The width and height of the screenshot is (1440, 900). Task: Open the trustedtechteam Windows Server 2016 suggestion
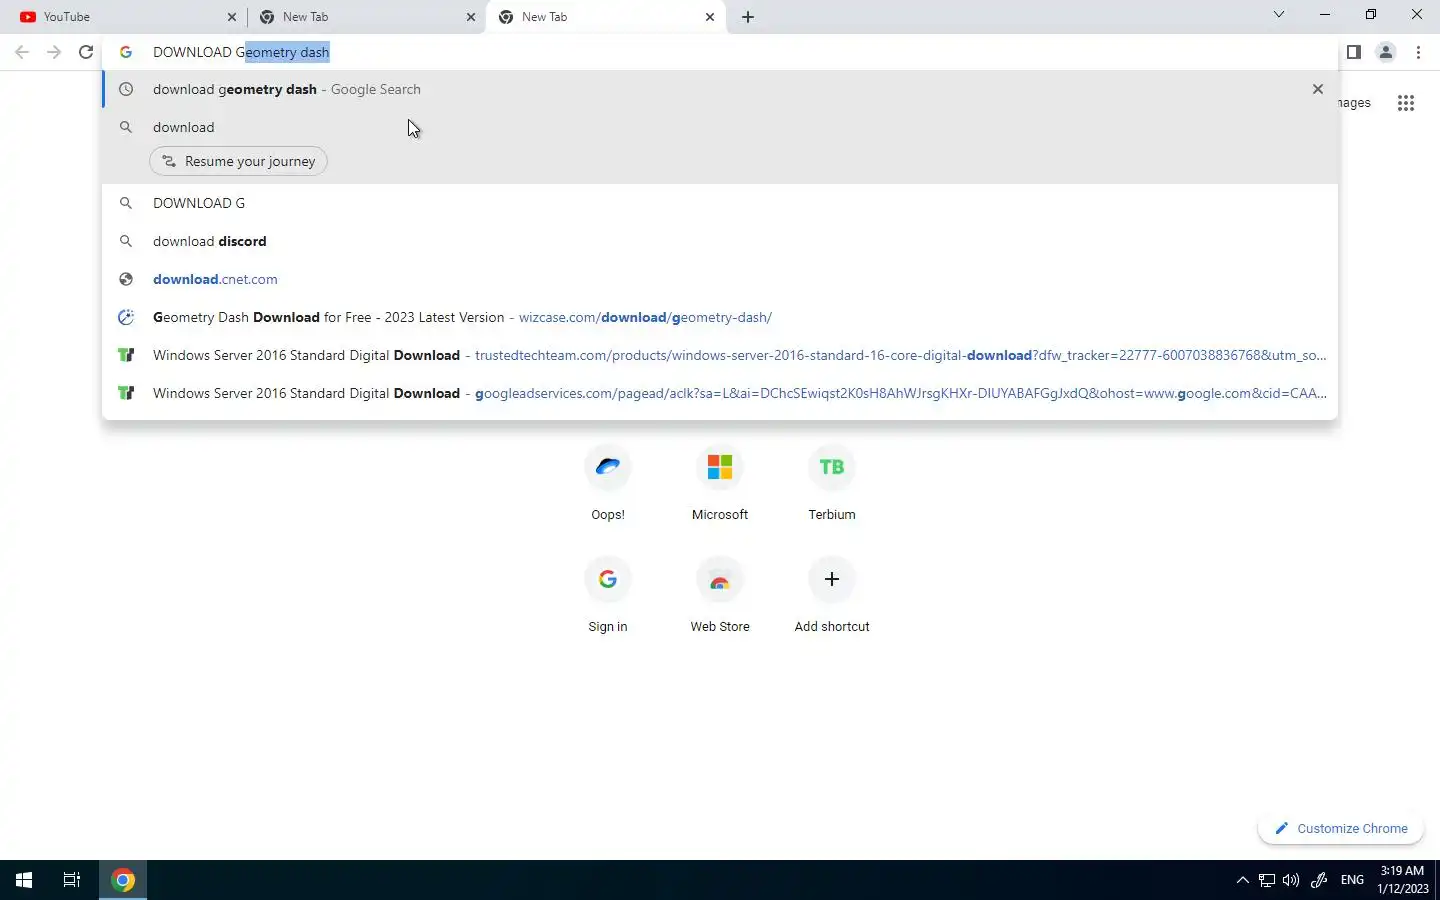point(720,355)
